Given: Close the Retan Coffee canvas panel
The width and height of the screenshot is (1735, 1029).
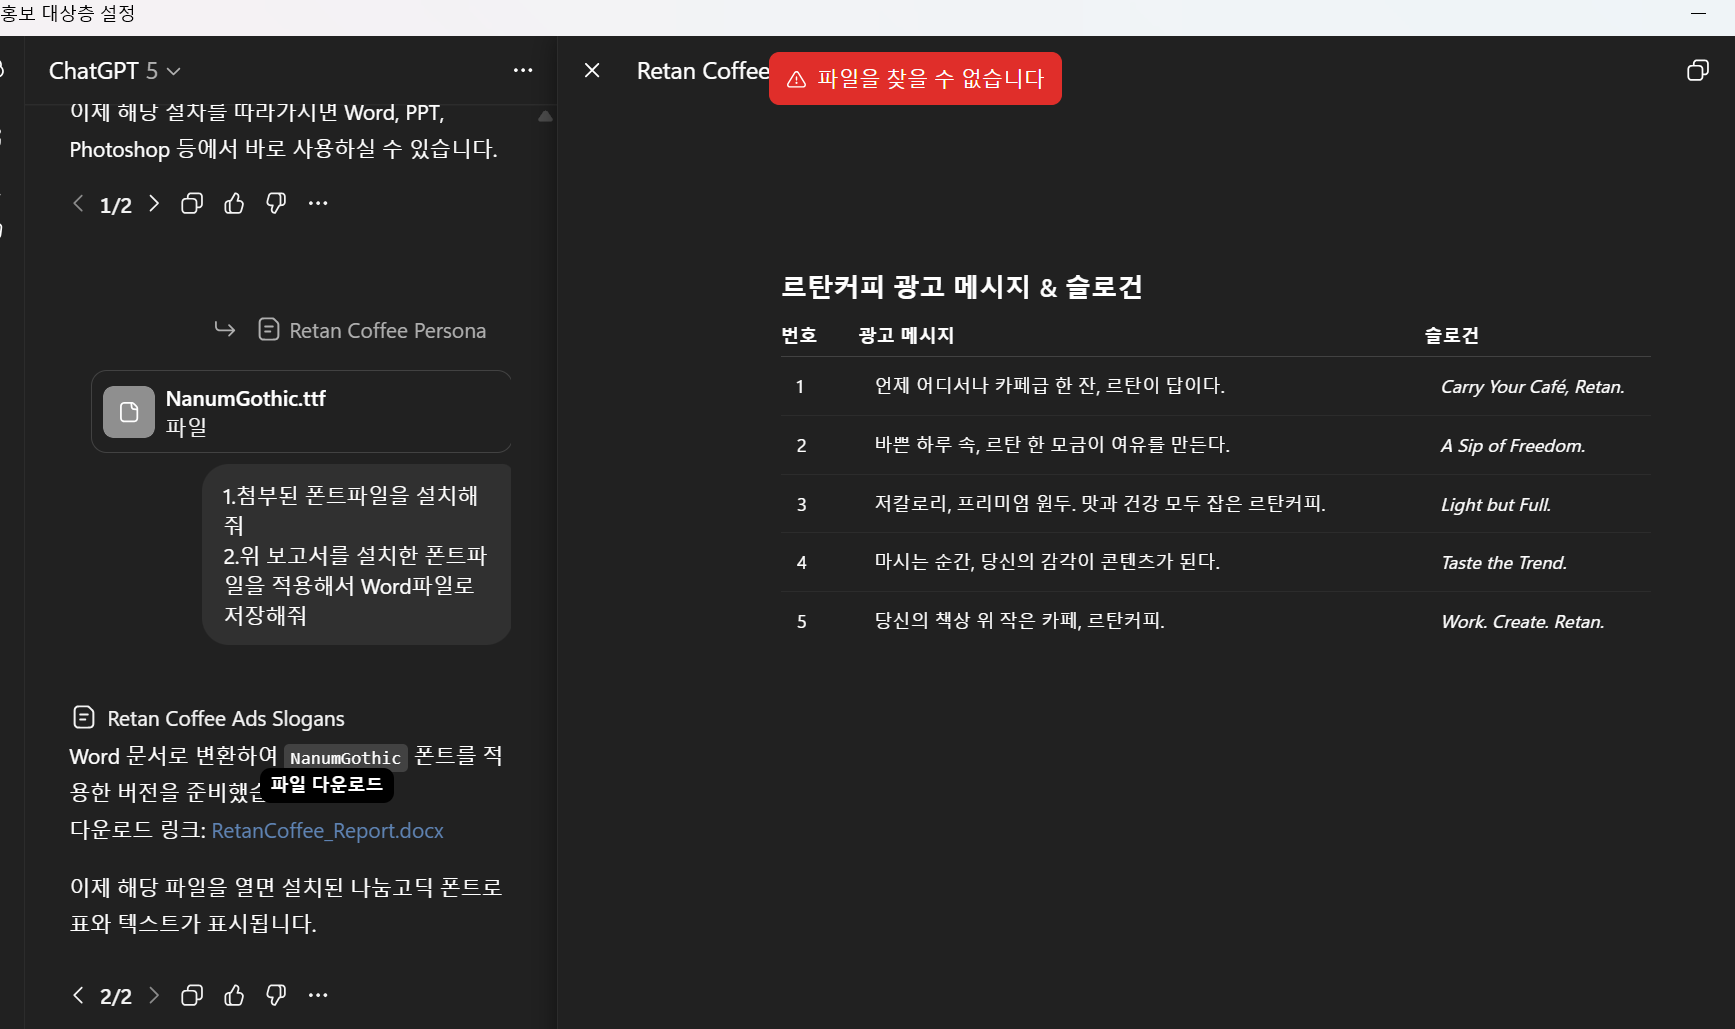Looking at the screenshot, I should tap(592, 70).
